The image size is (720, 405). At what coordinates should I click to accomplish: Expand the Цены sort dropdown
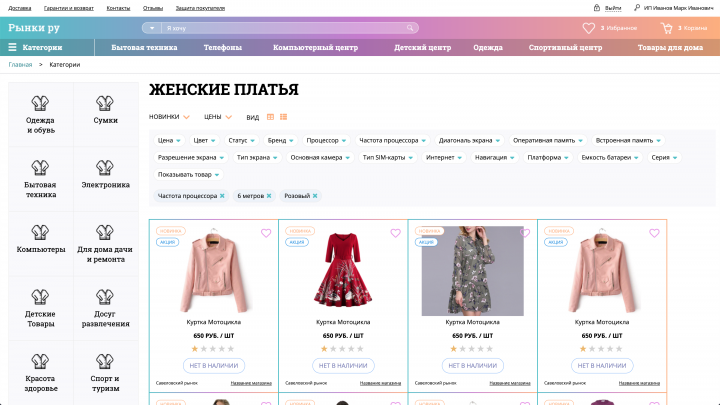(x=218, y=117)
